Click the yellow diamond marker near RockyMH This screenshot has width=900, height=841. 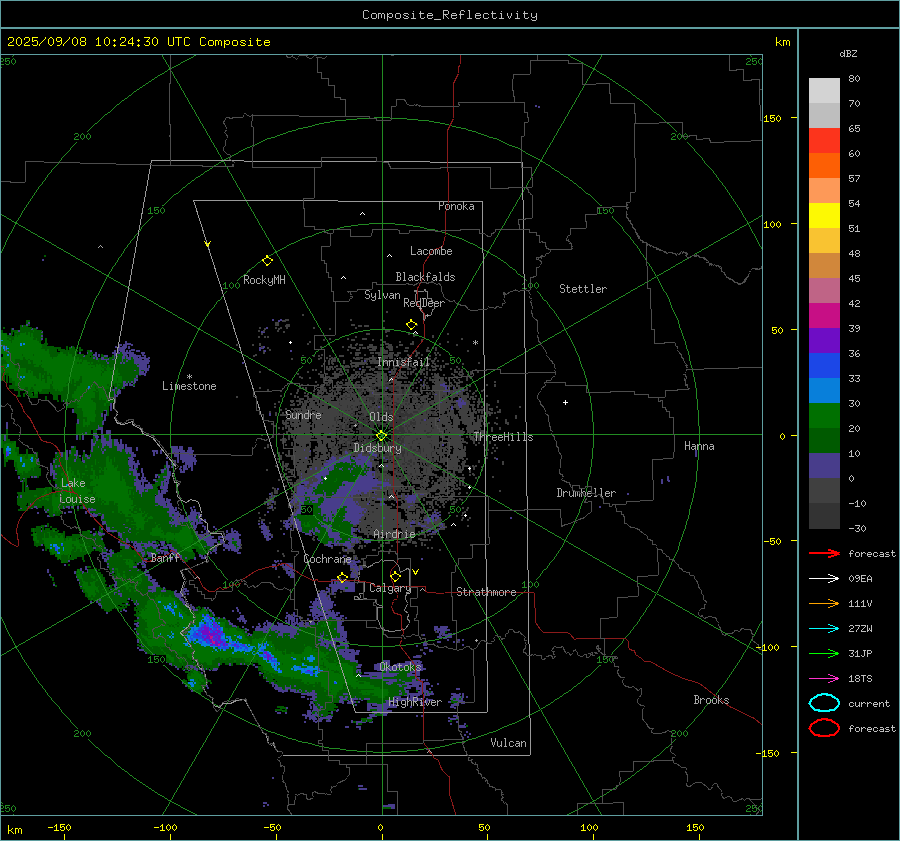pos(267,261)
